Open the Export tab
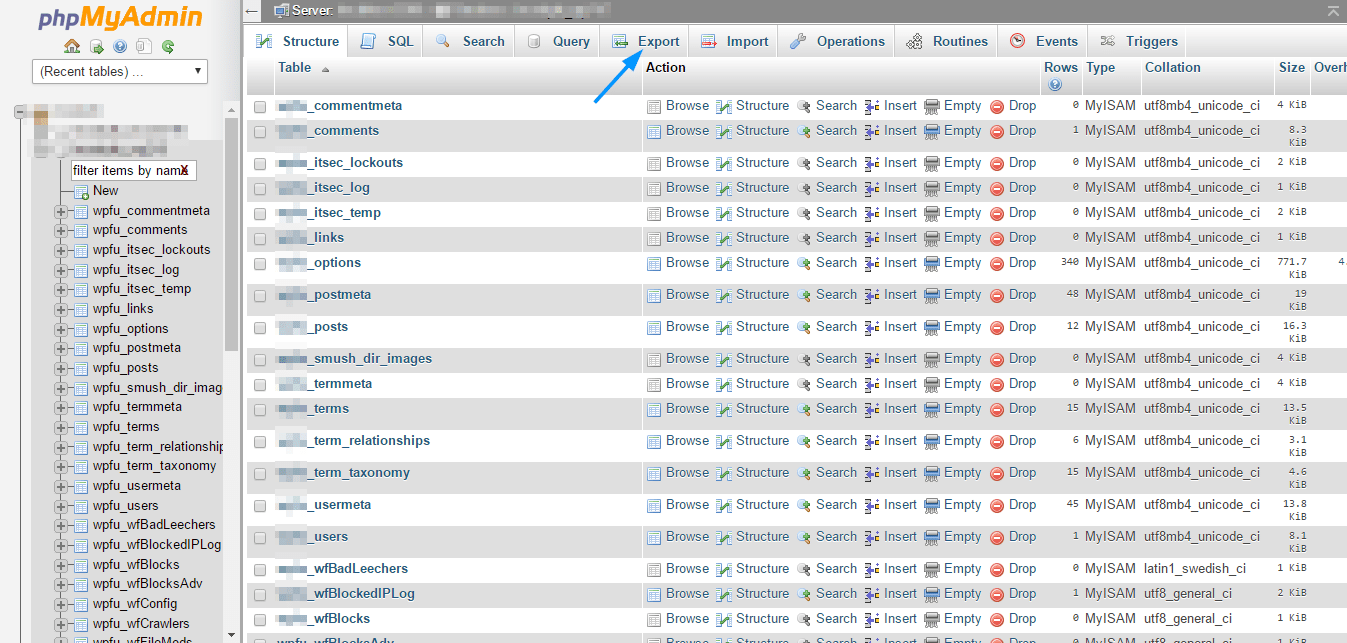1347x643 pixels. coord(646,41)
